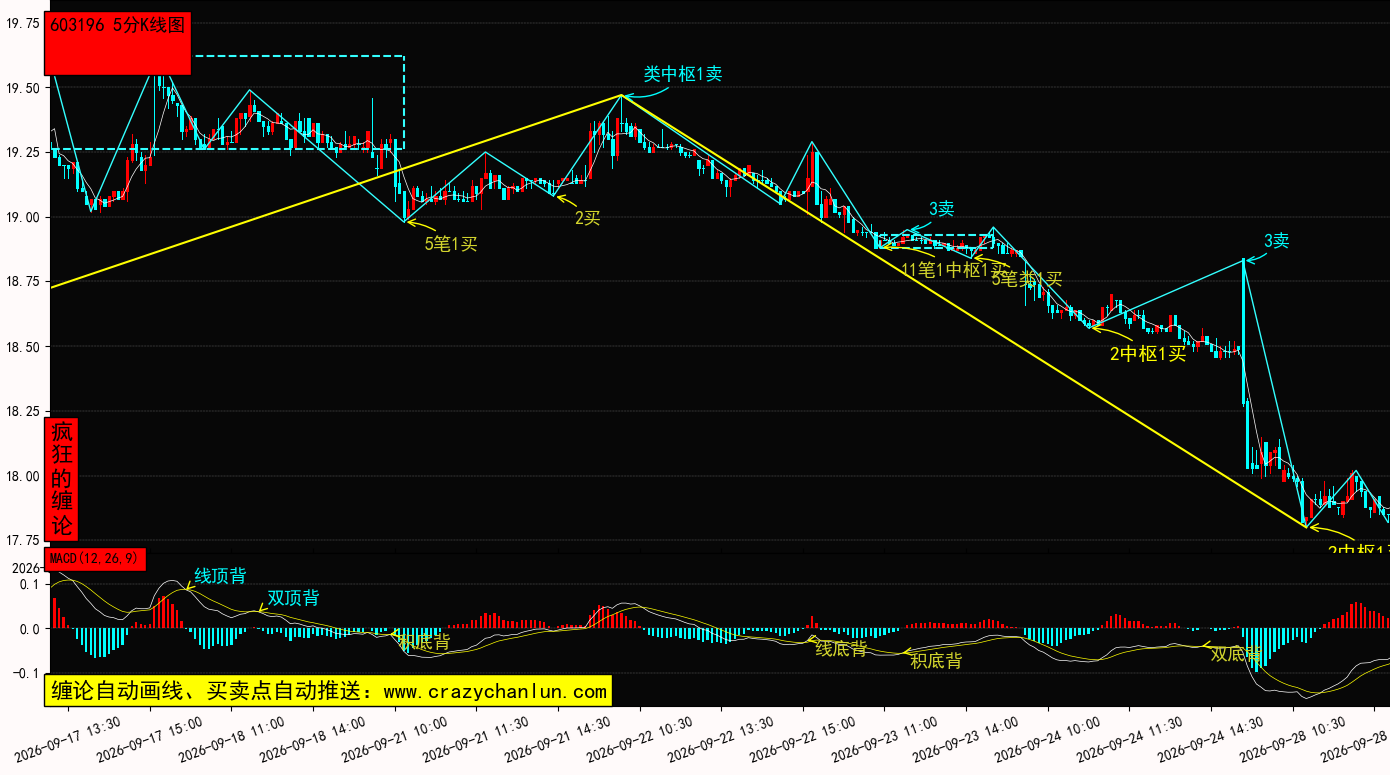1390x775 pixels.
Task: Select the 5笔1买 buy-point label
Action: [x=451, y=243]
